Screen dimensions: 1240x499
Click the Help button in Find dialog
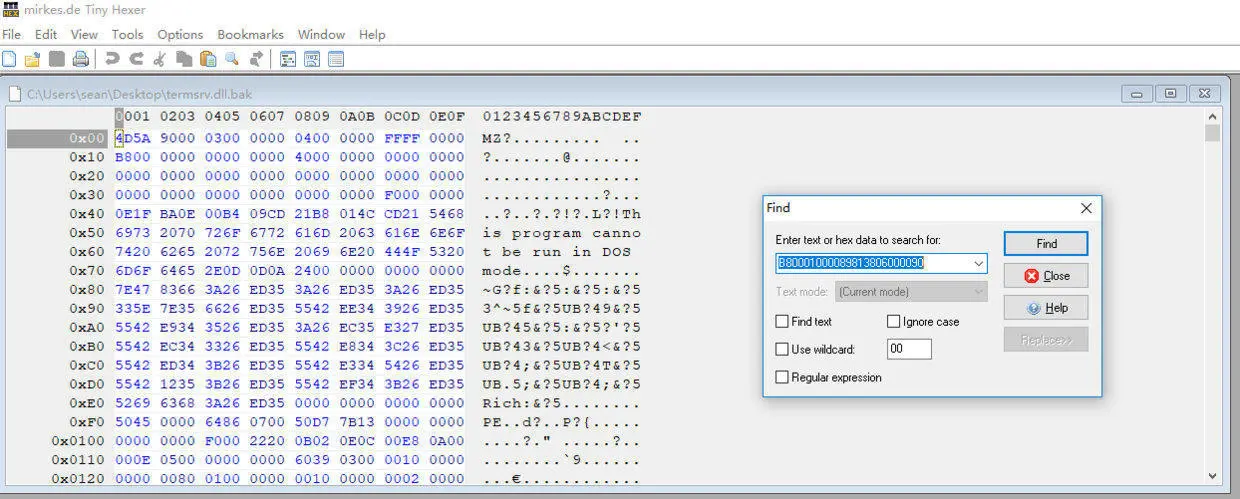(x=1046, y=308)
